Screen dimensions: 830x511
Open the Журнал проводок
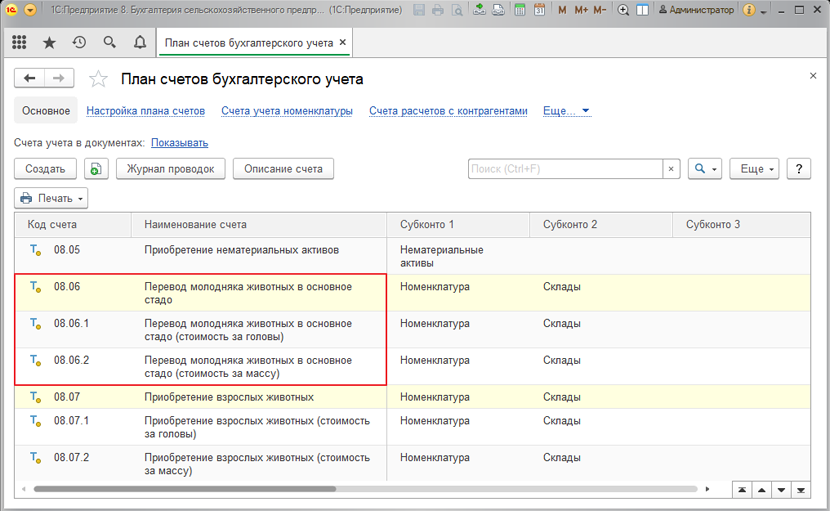click(170, 169)
